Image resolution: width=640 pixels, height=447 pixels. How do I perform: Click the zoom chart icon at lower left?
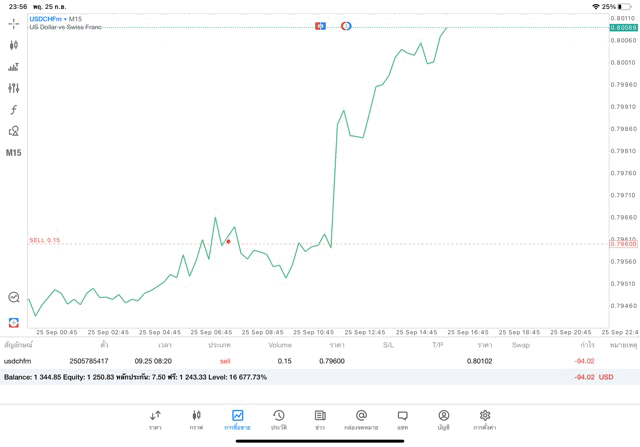pos(13,297)
